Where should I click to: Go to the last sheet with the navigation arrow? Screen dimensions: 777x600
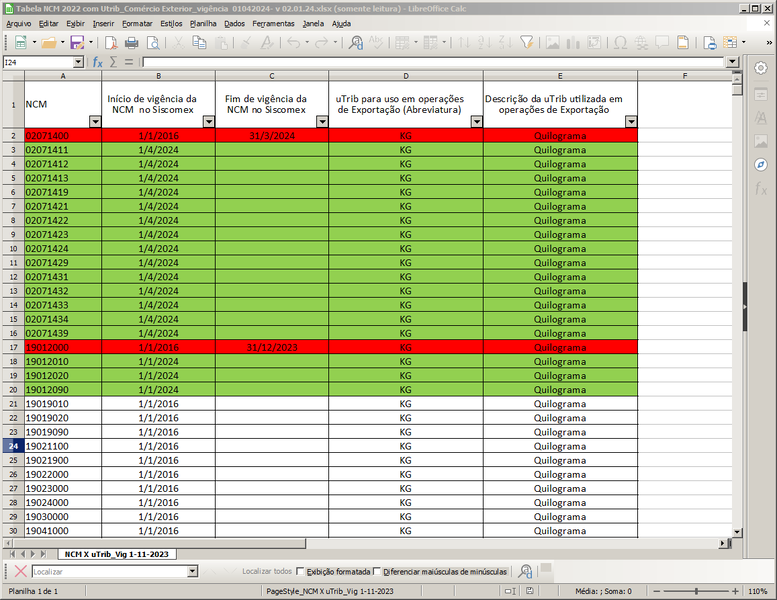[44, 554]
